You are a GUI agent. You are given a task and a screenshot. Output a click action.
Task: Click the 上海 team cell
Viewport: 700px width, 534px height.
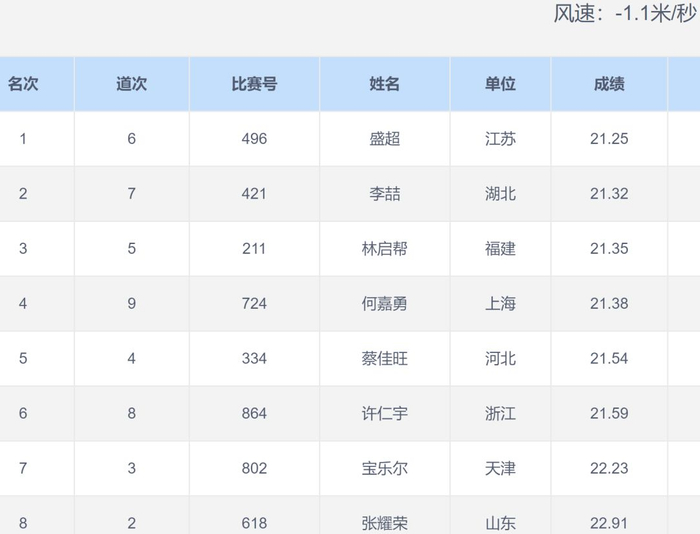(500, 304)
